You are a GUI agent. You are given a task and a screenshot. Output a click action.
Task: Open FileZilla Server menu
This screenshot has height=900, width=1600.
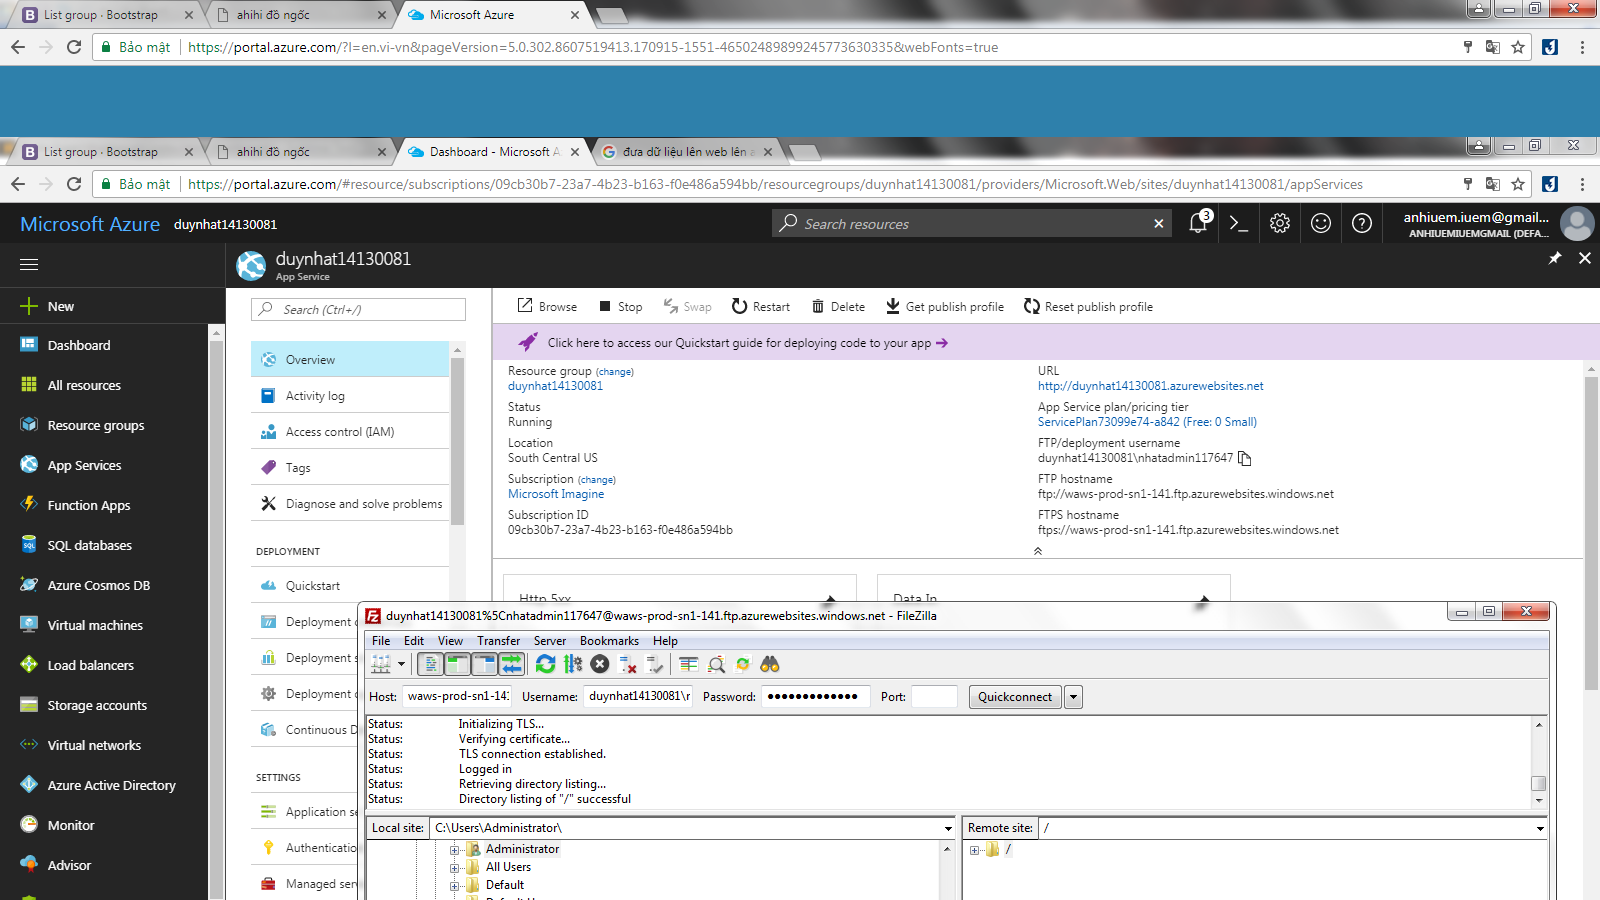click(x=549, y=641)
